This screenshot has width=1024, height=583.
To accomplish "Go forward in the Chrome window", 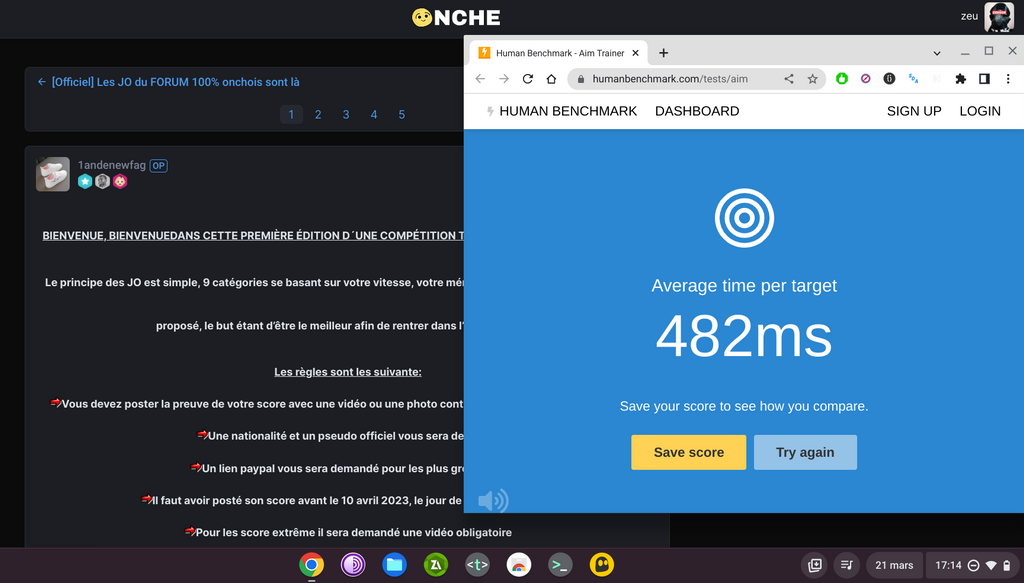I will tap(504, 79).
